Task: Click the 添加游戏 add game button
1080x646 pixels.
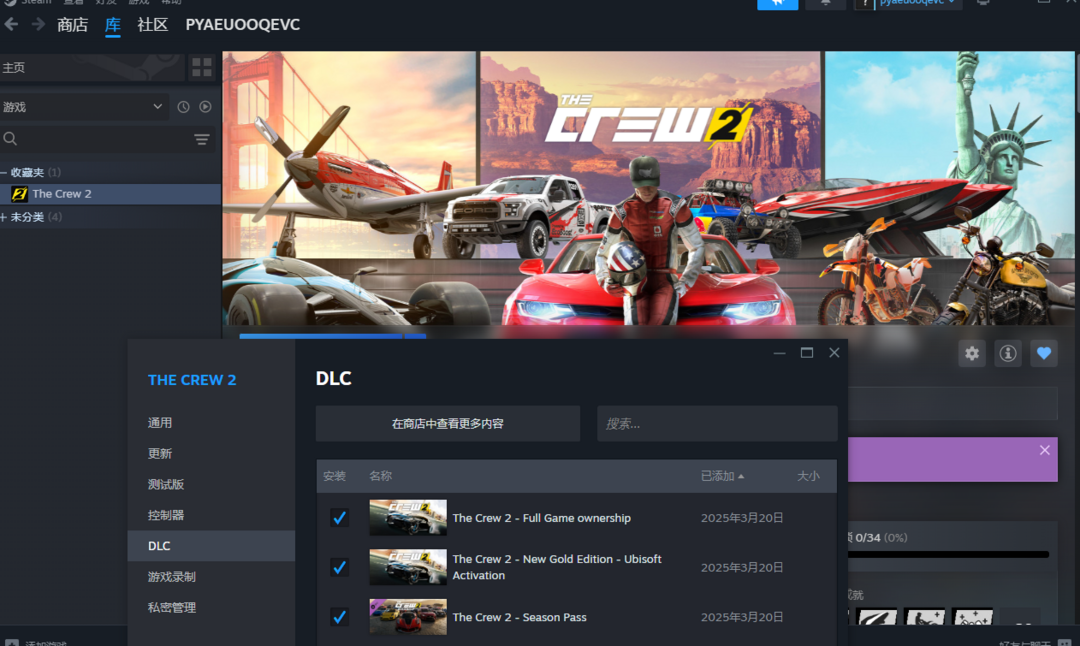Action: coord(38,642)
